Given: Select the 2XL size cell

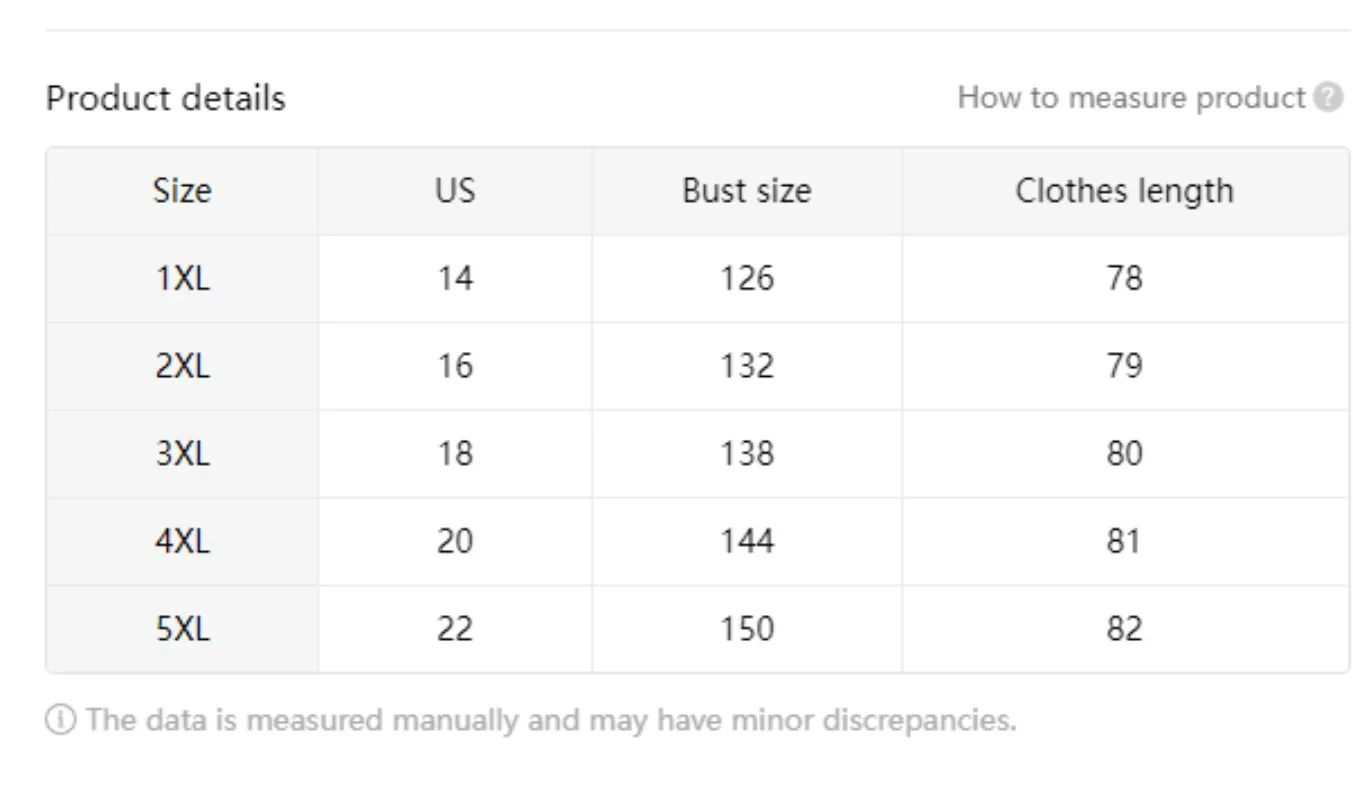Looking at the screenshot, I should pos(182,365).
